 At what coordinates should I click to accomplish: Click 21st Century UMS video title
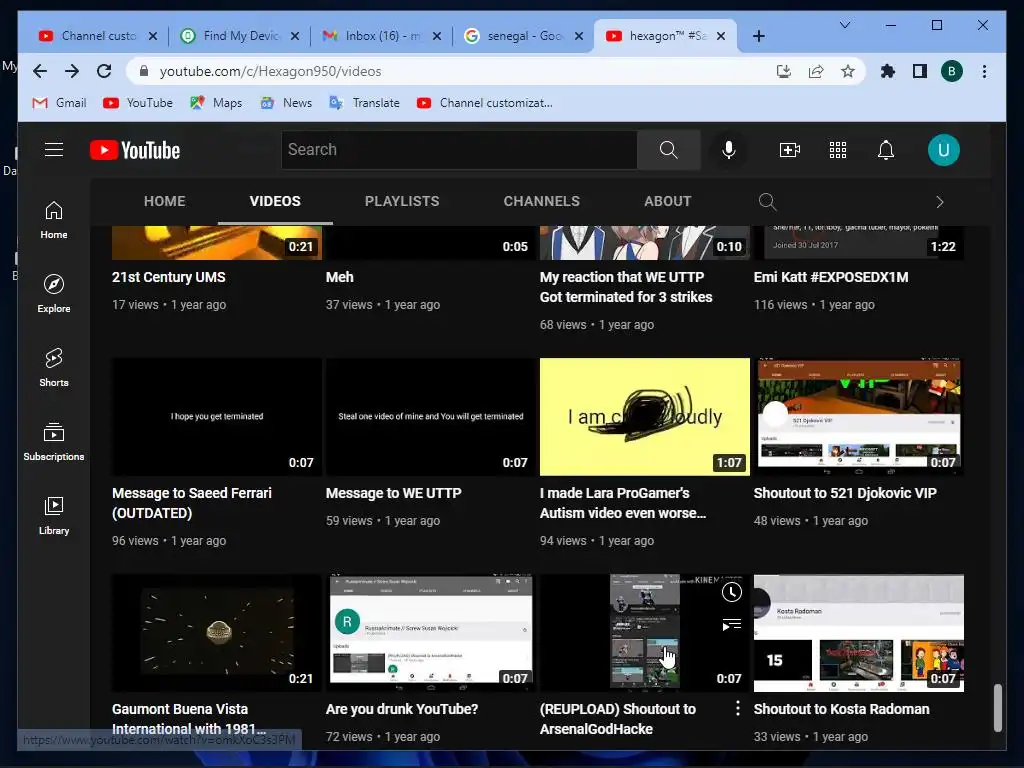pos(168,277)
